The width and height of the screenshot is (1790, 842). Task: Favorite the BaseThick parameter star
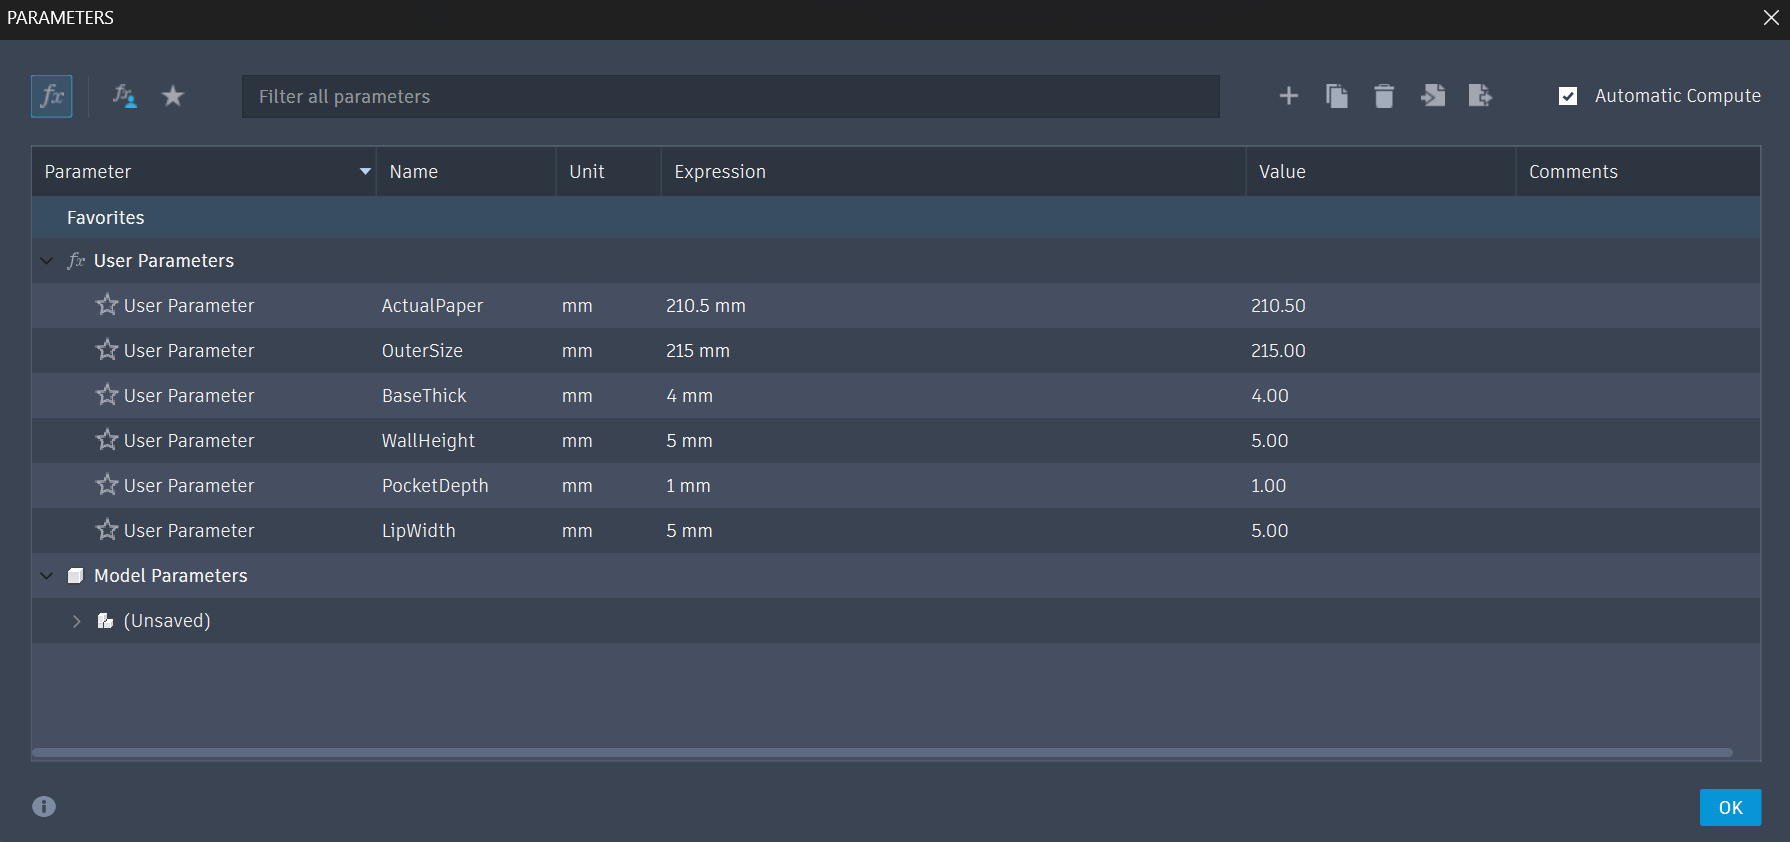coord(107,395)
